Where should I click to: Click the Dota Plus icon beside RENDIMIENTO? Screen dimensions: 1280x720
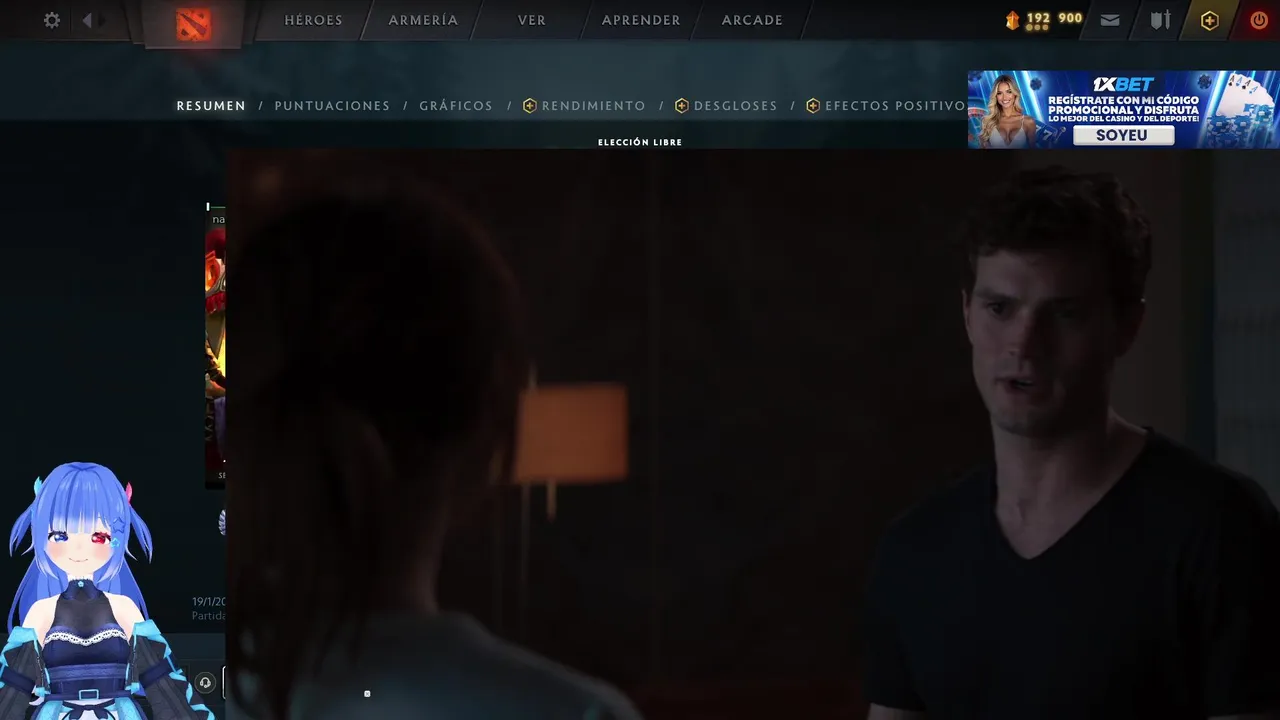click(530, 106)
